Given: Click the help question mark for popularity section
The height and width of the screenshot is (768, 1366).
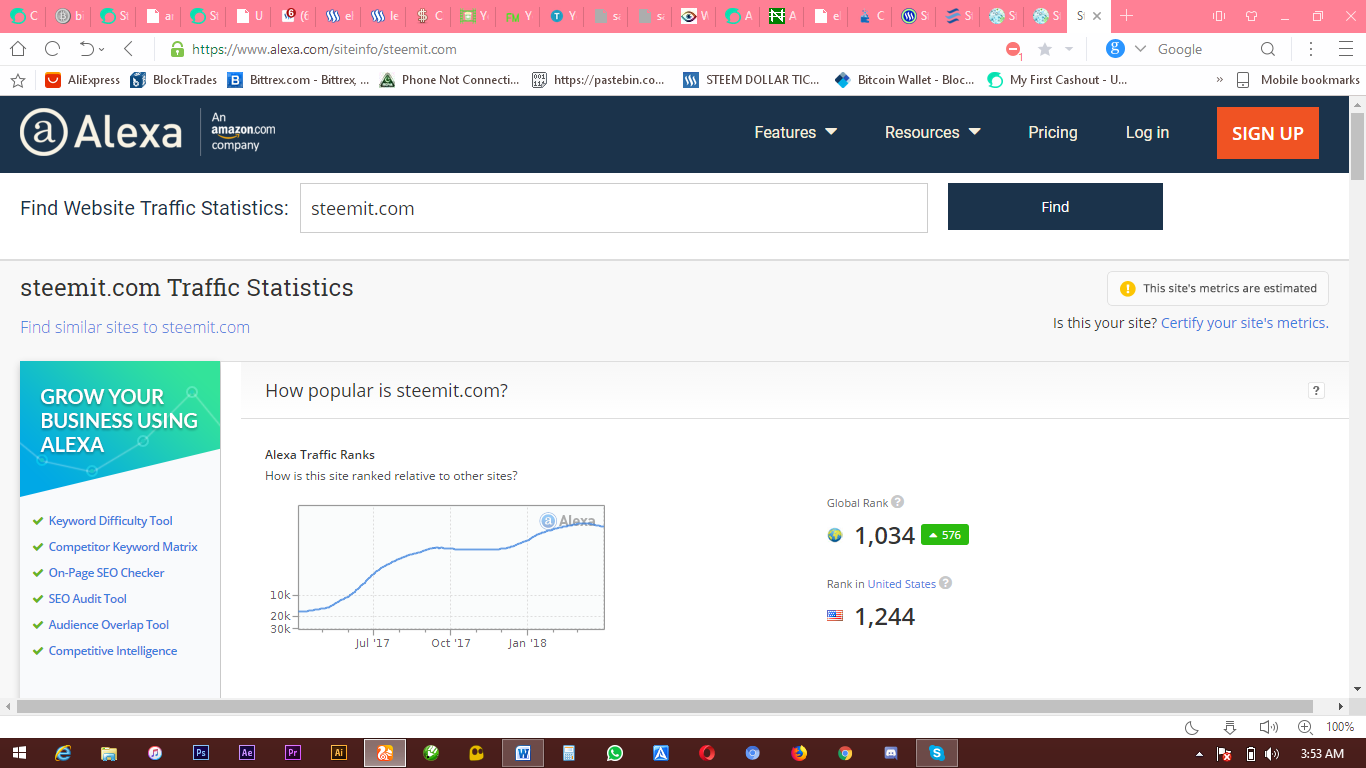Looking at the screenshot, I should pyautogui.click(x=1316, y=391).
